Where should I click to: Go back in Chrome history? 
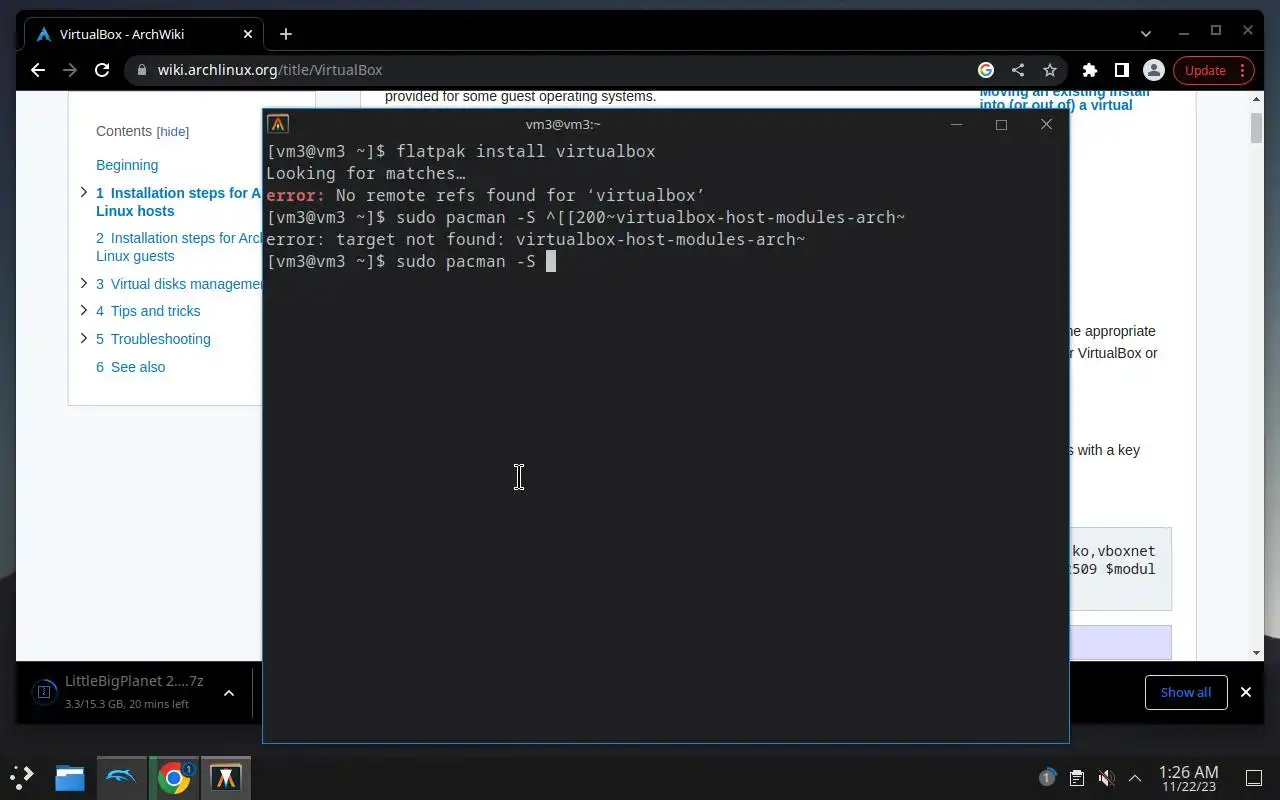point(38,70)
